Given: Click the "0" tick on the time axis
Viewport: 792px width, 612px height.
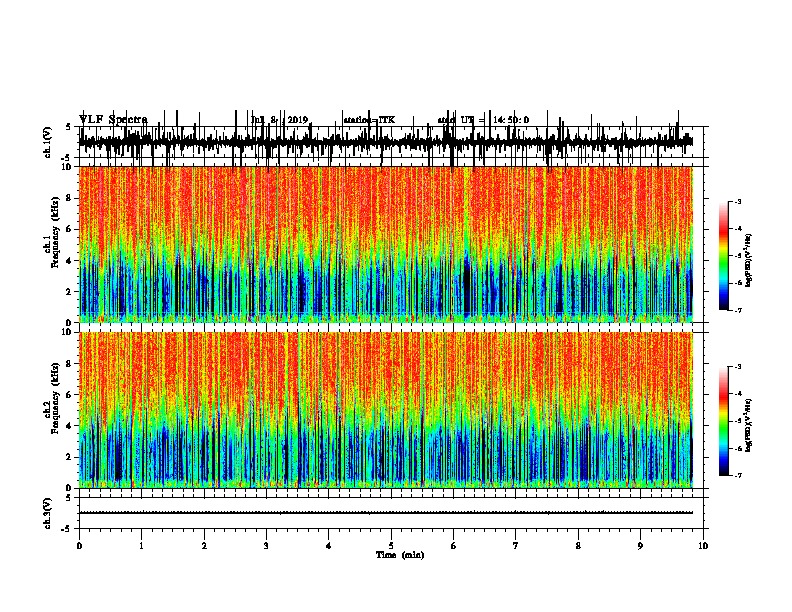Looking at the screenshot, I should click(x=79, y=546).
